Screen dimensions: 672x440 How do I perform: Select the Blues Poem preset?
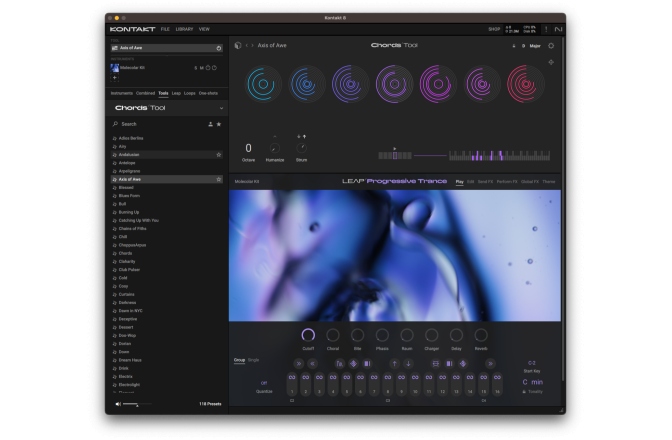[x=129, y=196]
